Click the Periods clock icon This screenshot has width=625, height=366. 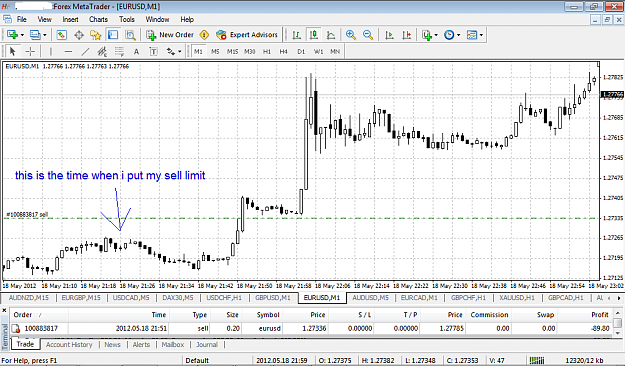[x=449, y=35]
